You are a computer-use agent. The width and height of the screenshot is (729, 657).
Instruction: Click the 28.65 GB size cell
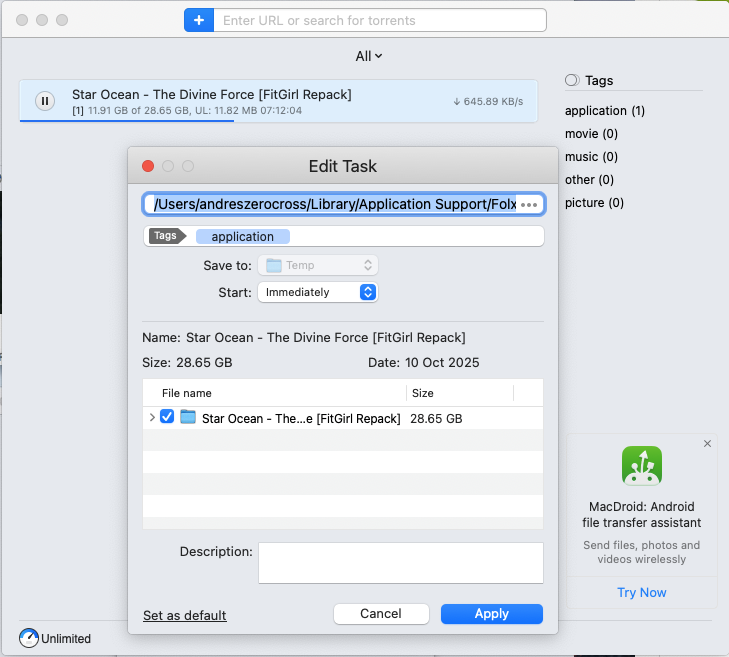(436, 418)
